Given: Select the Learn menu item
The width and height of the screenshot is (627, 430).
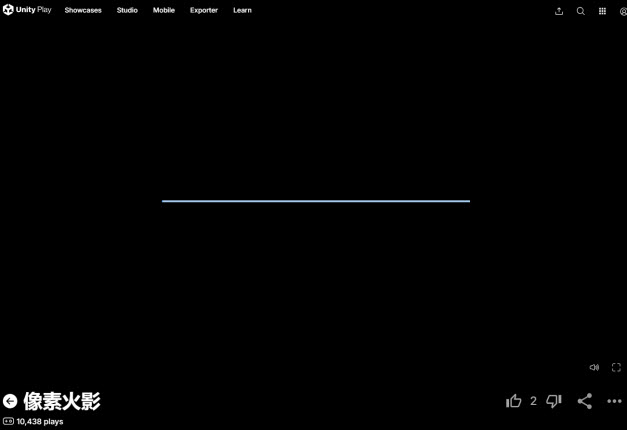Looking at the screenshot, I should [x=242, y=10].
